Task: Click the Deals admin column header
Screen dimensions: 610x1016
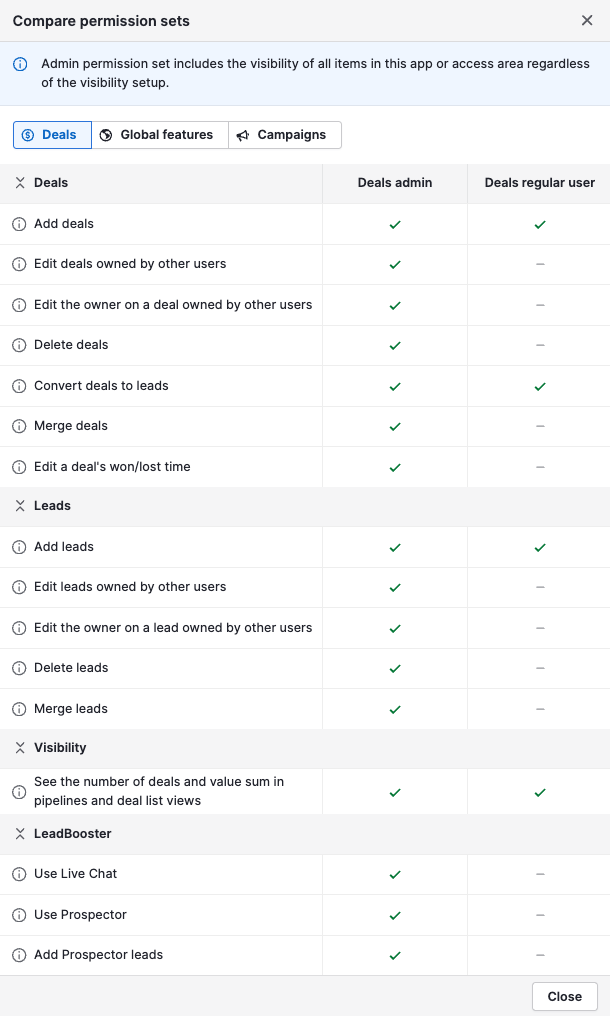Action: tap(395, 183)
